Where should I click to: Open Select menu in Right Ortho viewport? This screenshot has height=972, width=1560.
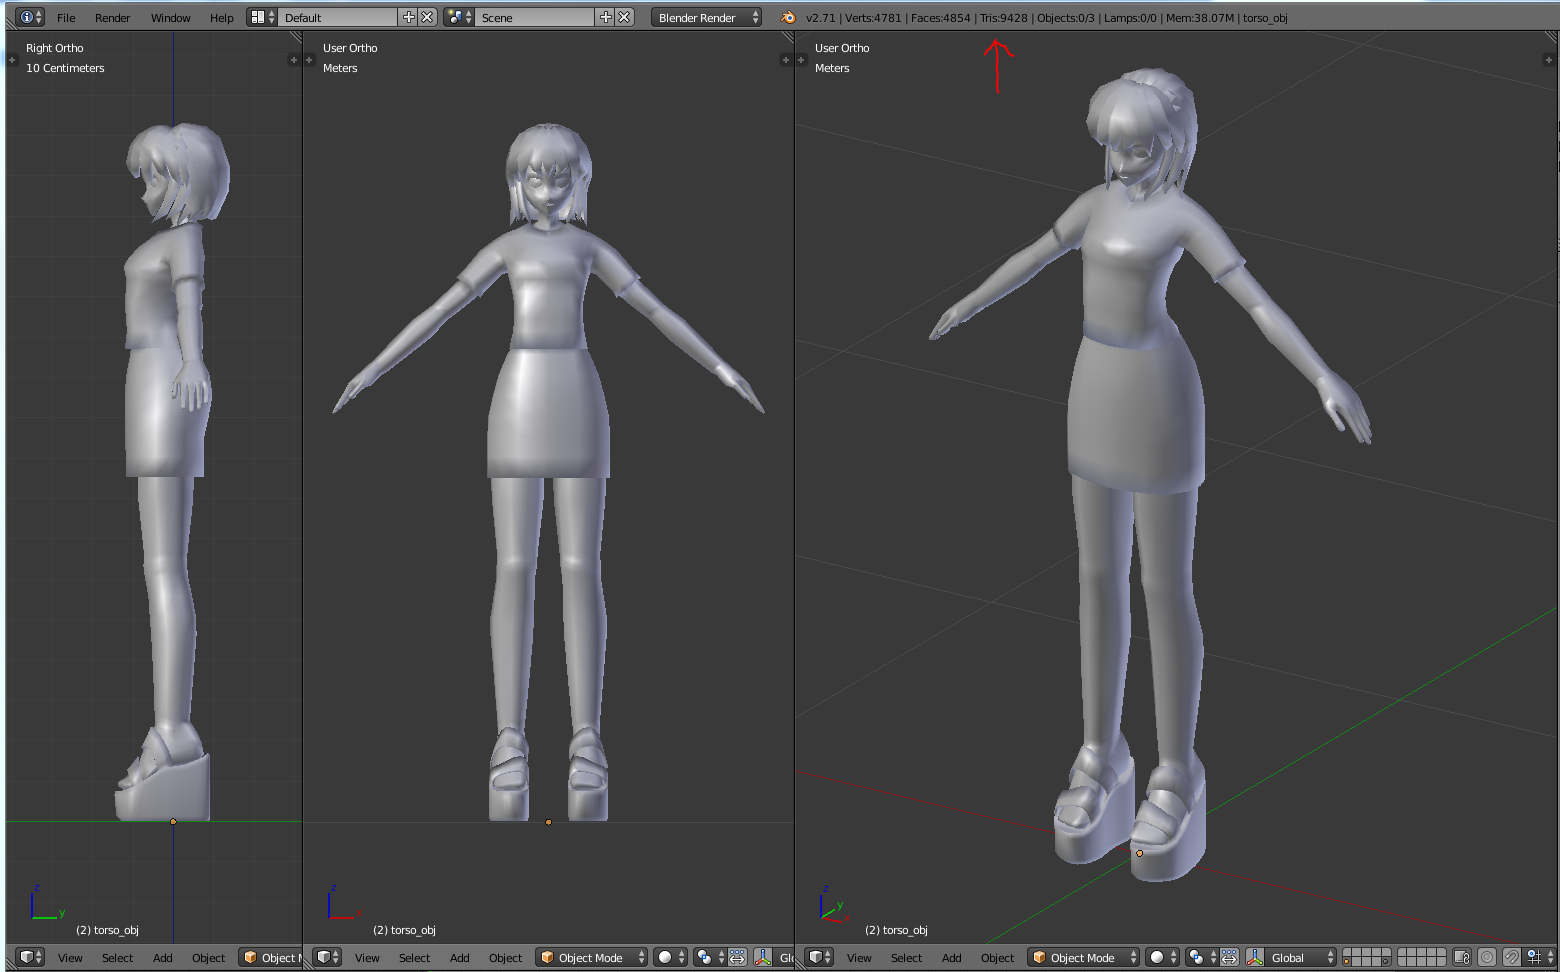[117, 958]
